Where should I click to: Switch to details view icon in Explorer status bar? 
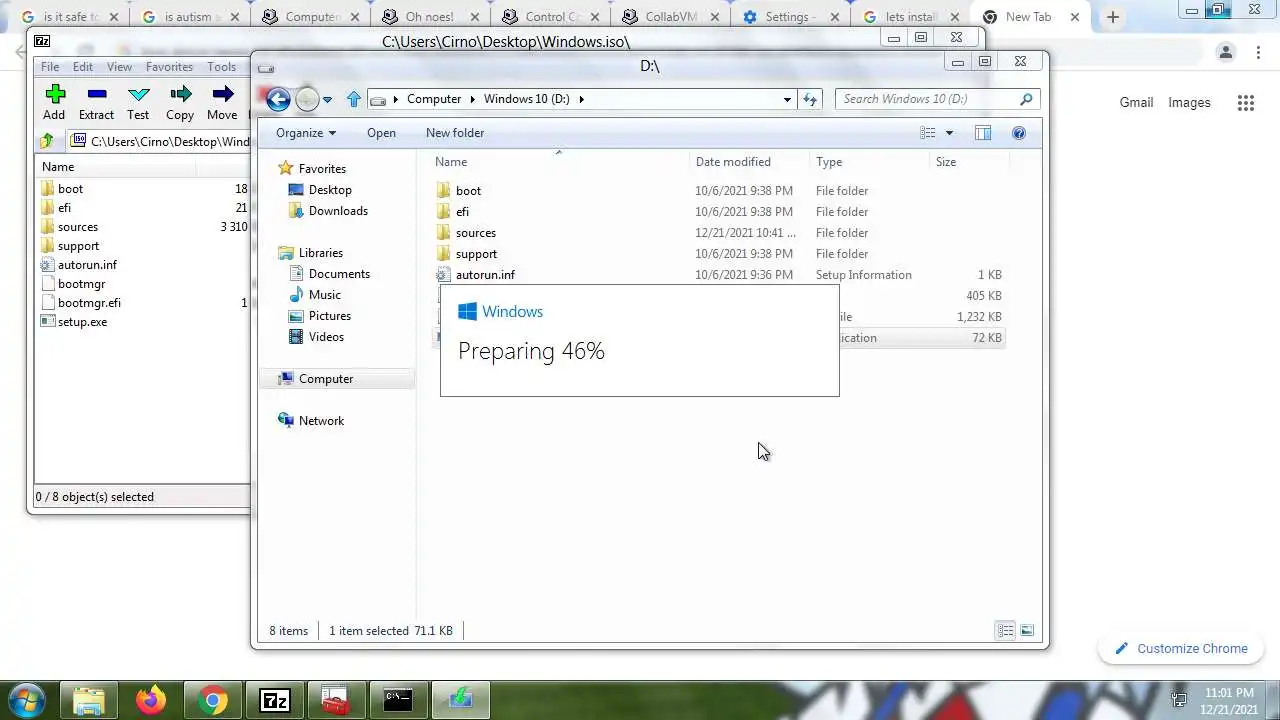click(1005, 631)
